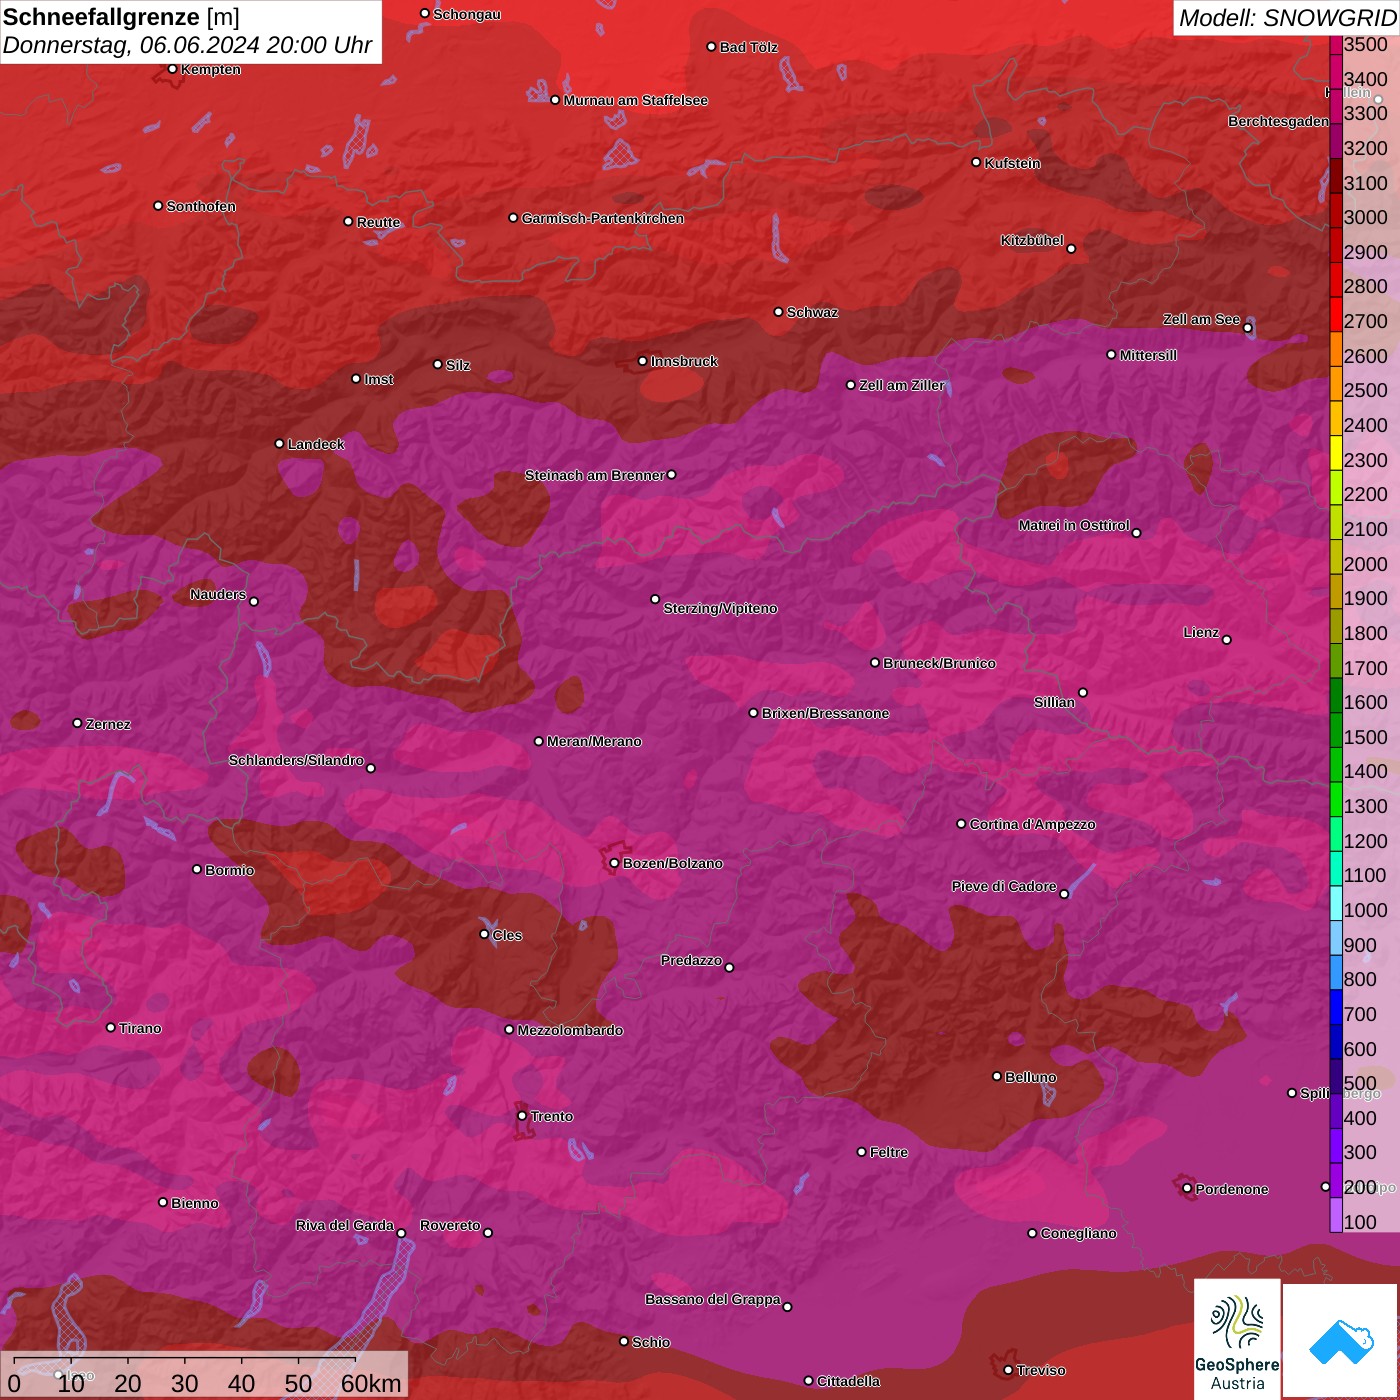Click the Garmisch-Partenkirchen place label
The image size is (1400, 1400).
pos(603,218)
